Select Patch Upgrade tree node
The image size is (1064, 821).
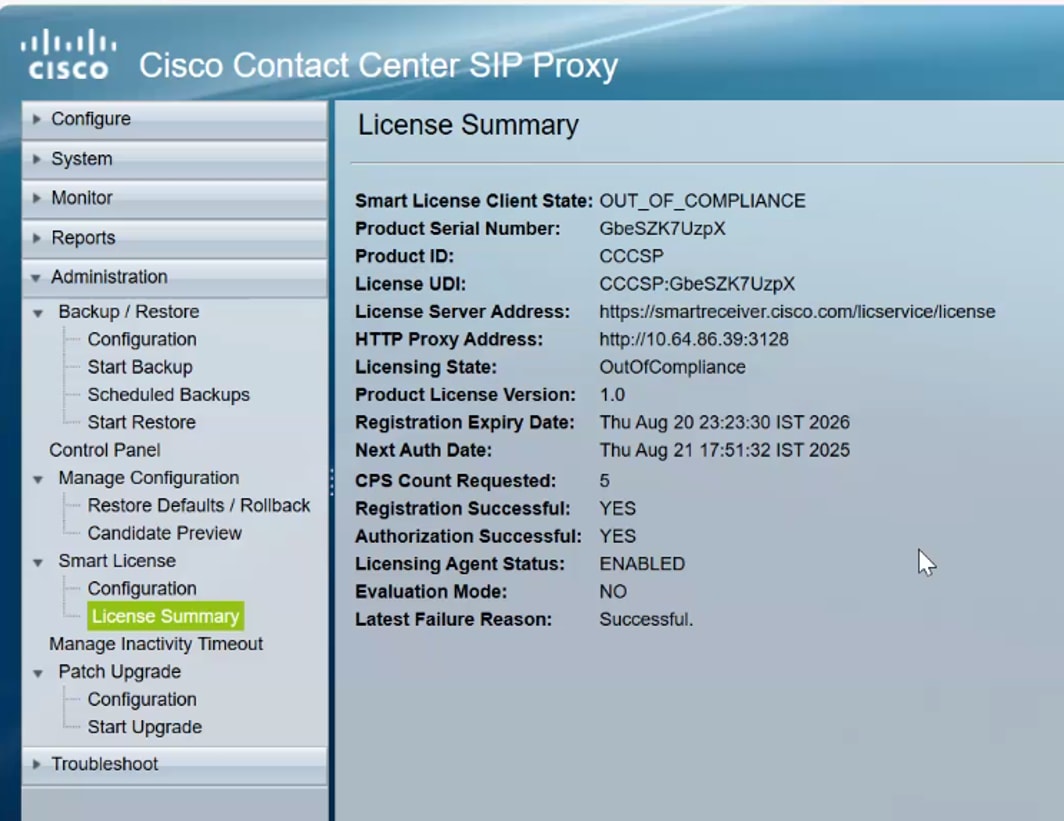point(119,672)
